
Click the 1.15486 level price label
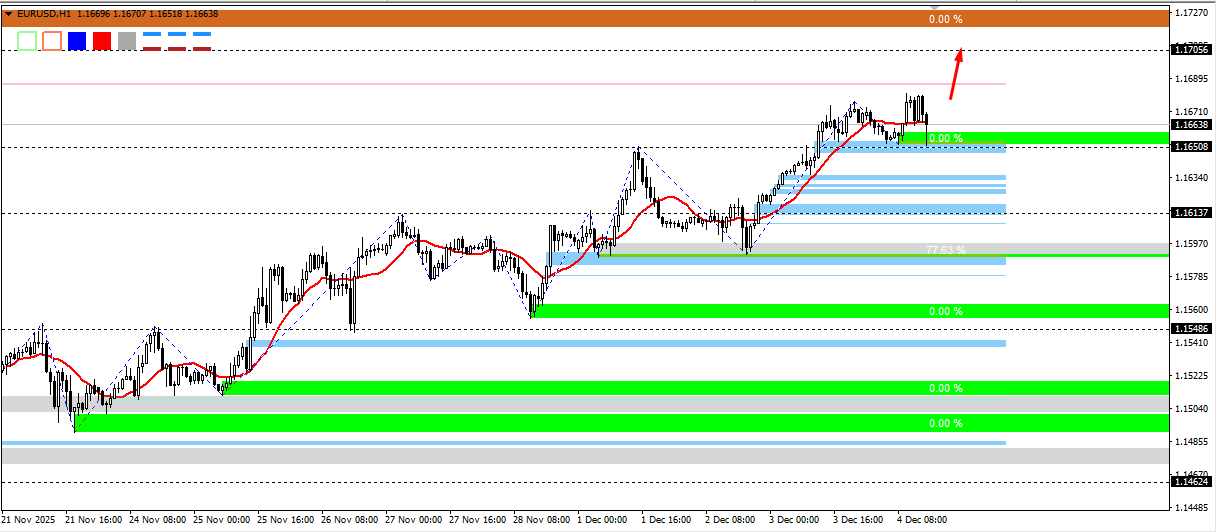point(1193,328)
